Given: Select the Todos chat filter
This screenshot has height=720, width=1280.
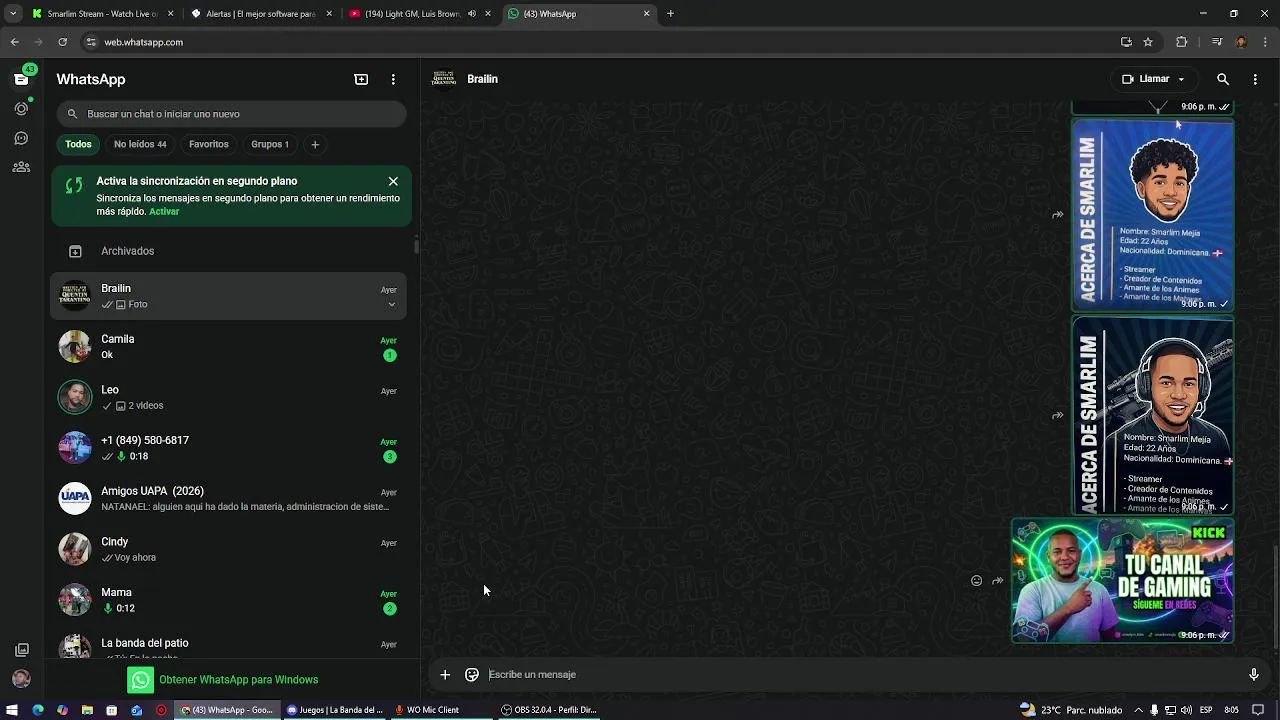Looking at the screenshot, I should [78, 144].
